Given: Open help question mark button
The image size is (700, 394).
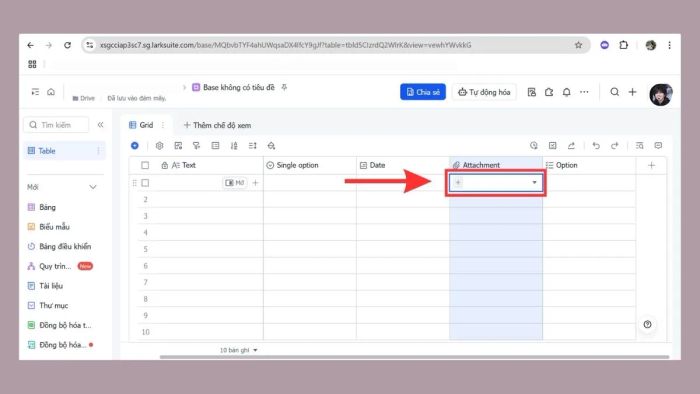Looking at the screenshot, I should [x=647, y=324].
